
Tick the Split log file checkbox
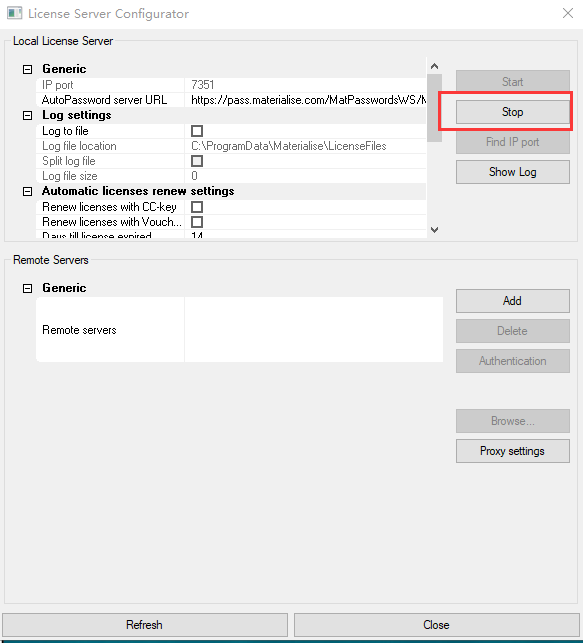click(x=197, y=161)
